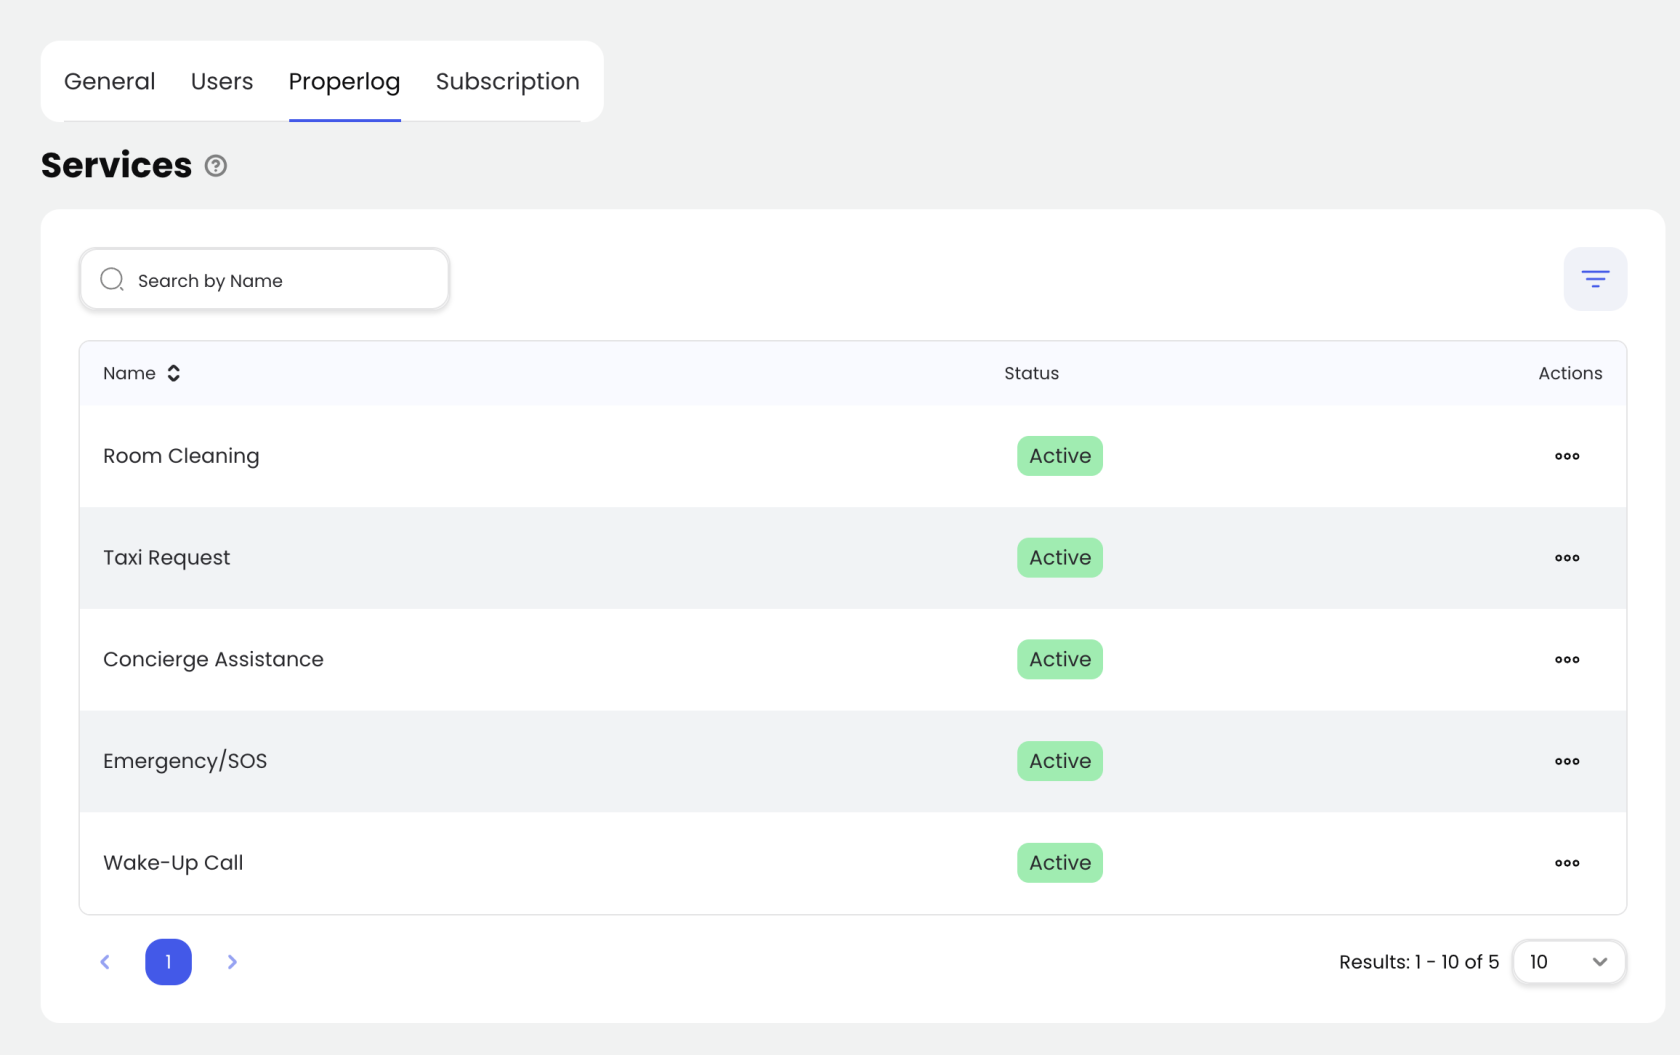Open actions menu for Taxi Request
The height and width of the screenshot is (1055, 1680).
[x=1567, y=558]
